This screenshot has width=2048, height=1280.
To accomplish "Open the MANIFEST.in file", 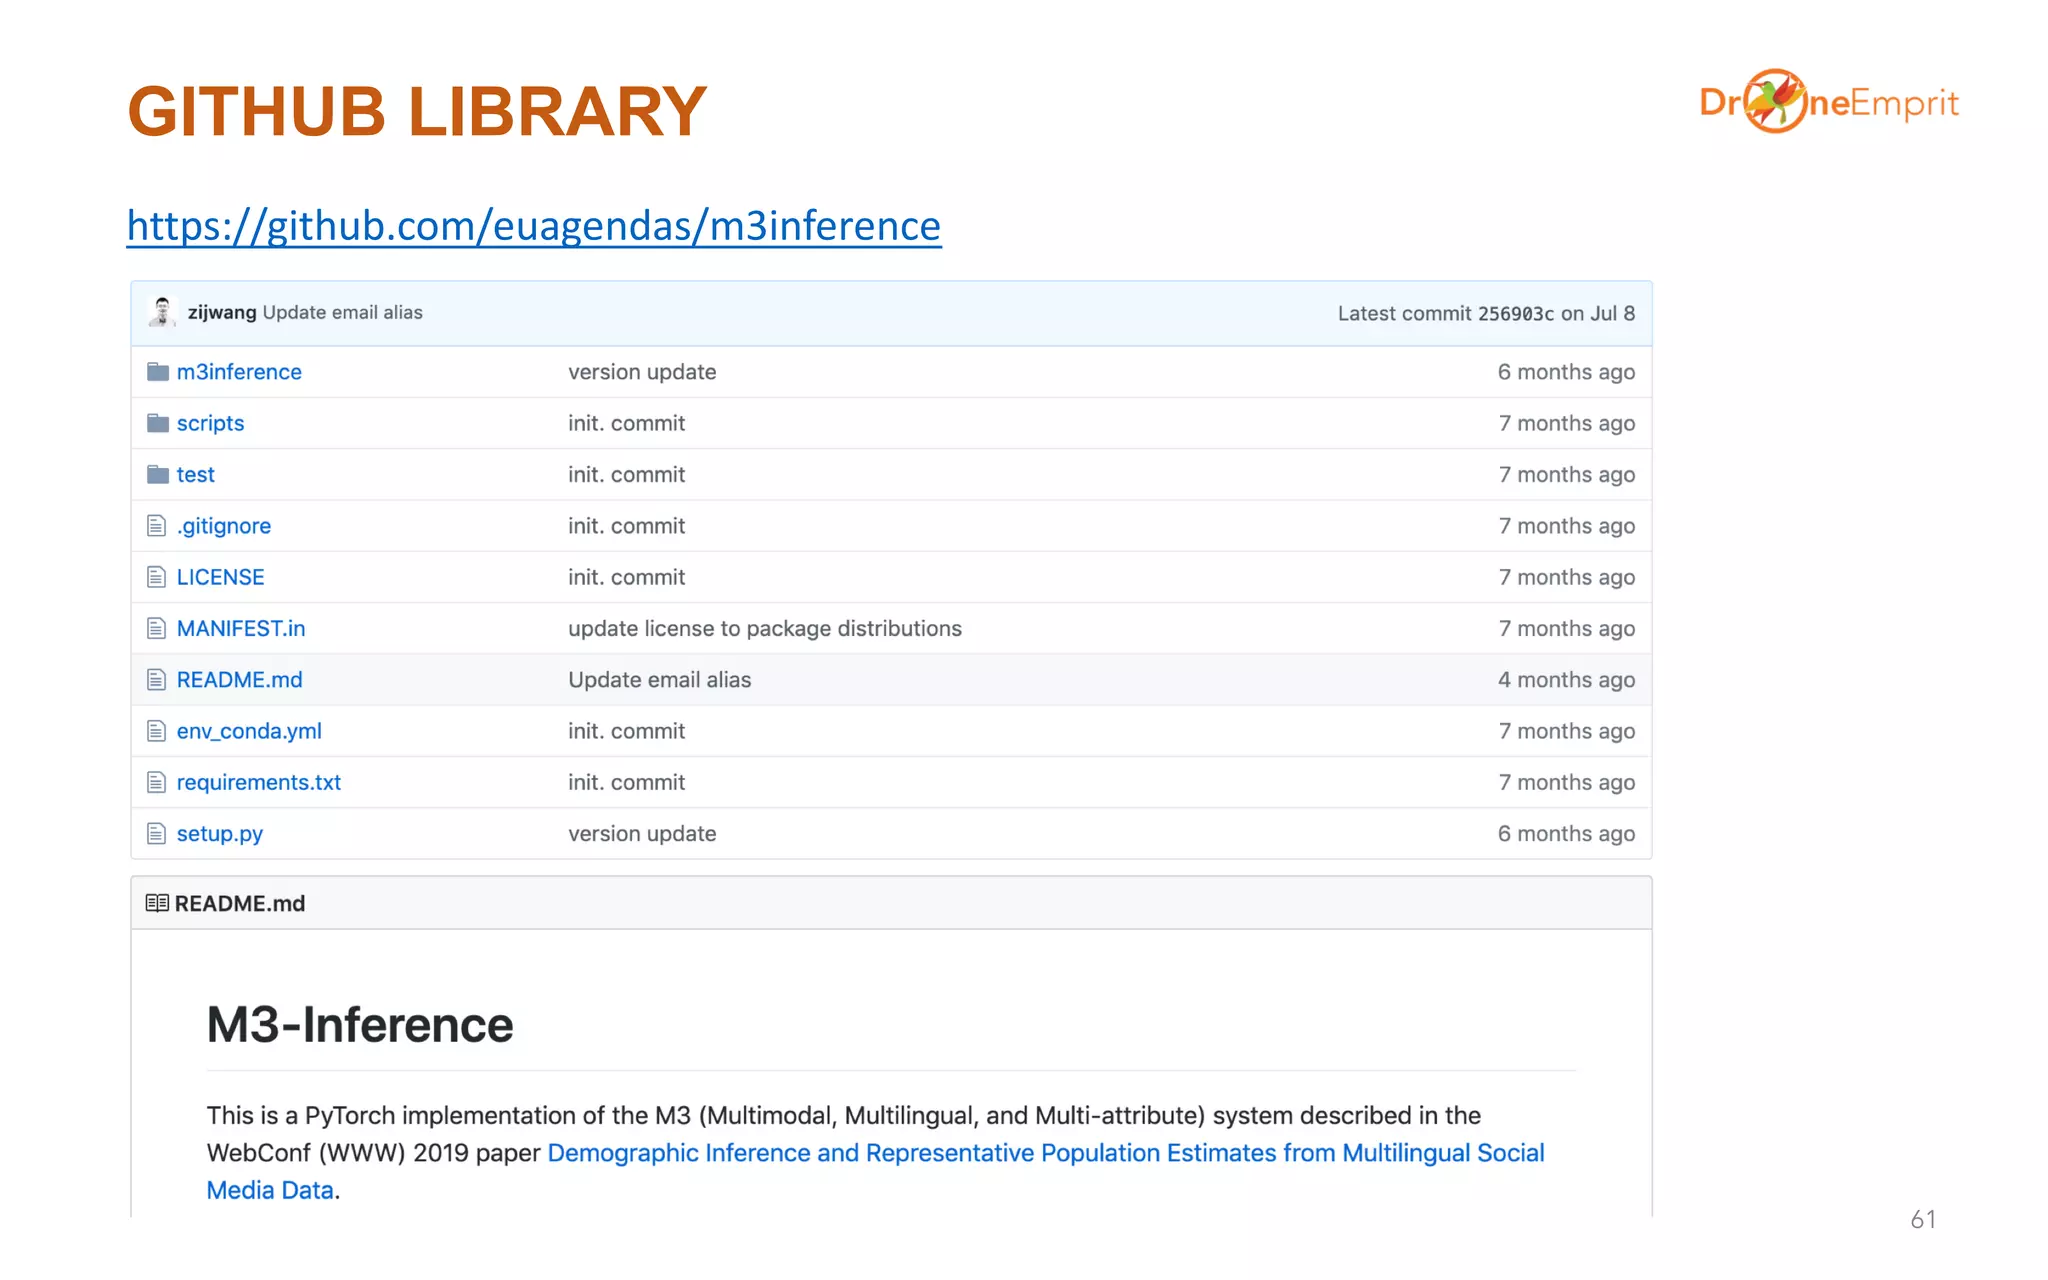I will 241,628.
